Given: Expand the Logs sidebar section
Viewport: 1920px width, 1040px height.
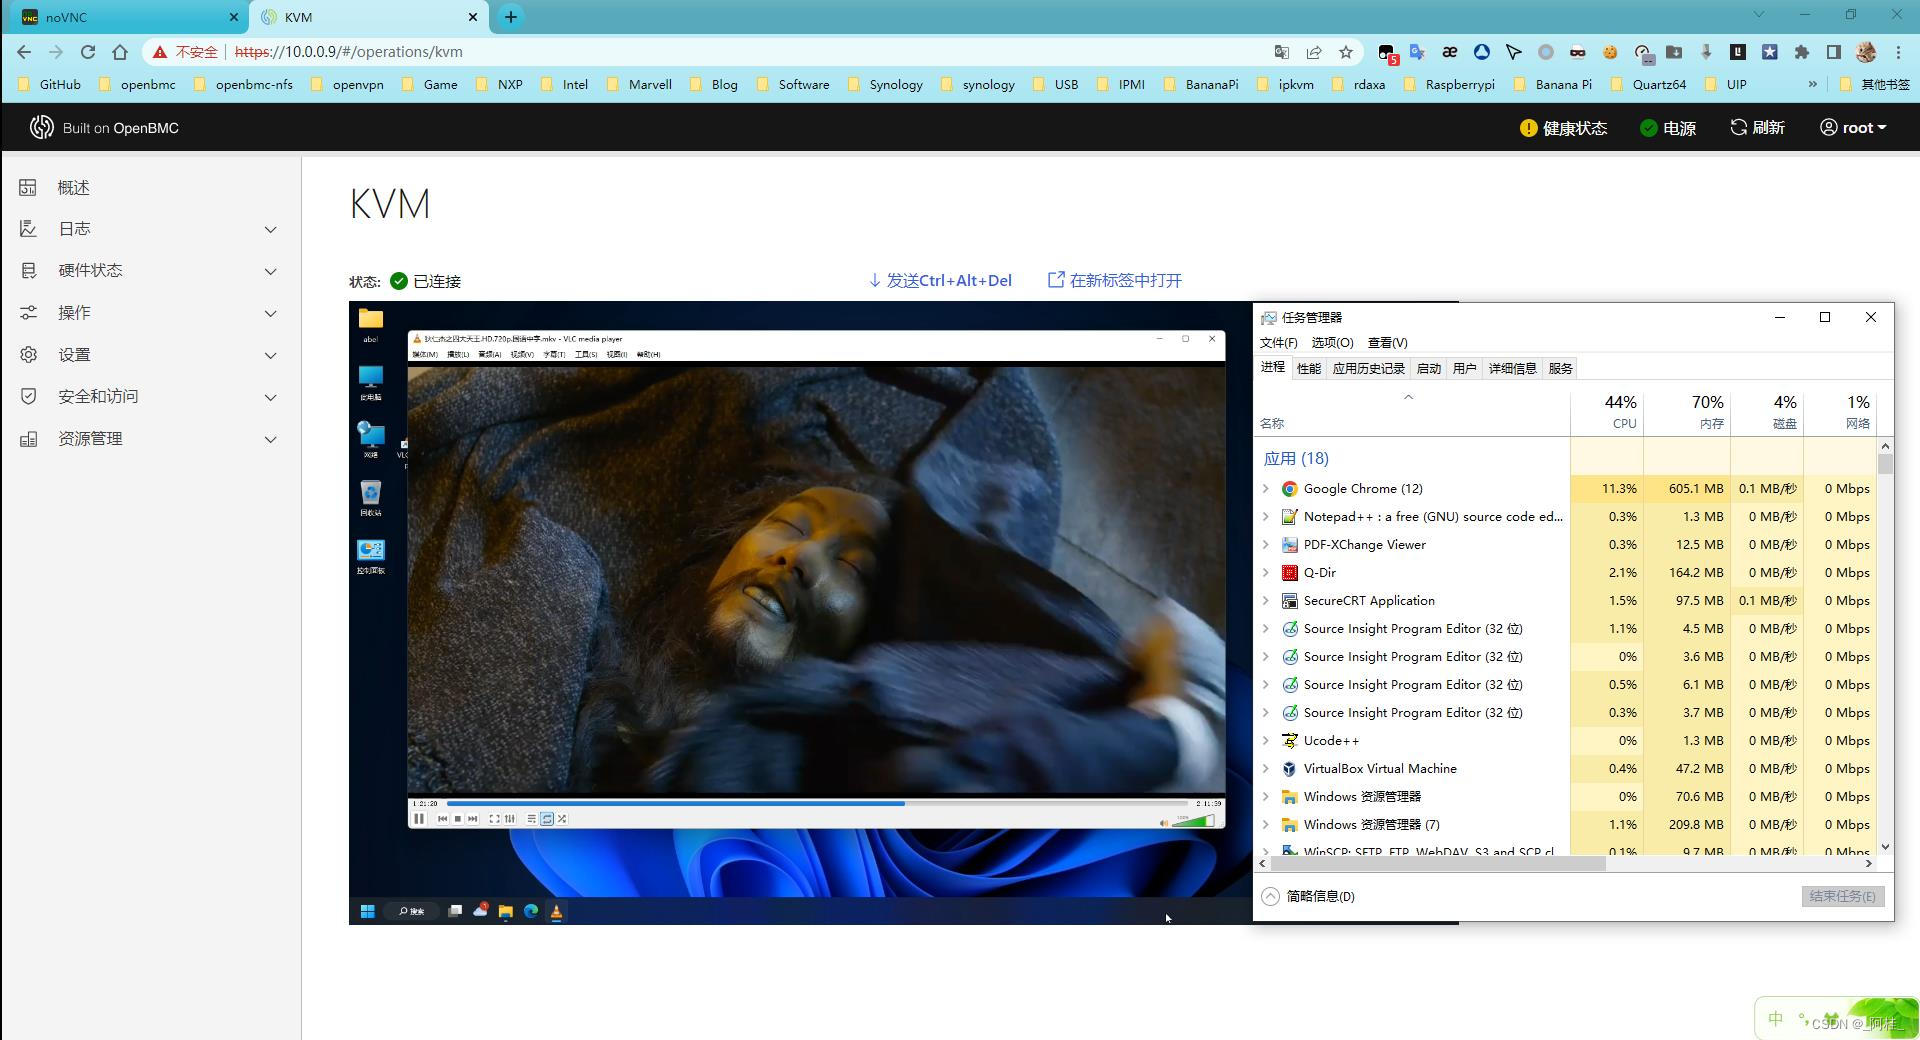Looking at the screenshot, I should coord(150,229).
